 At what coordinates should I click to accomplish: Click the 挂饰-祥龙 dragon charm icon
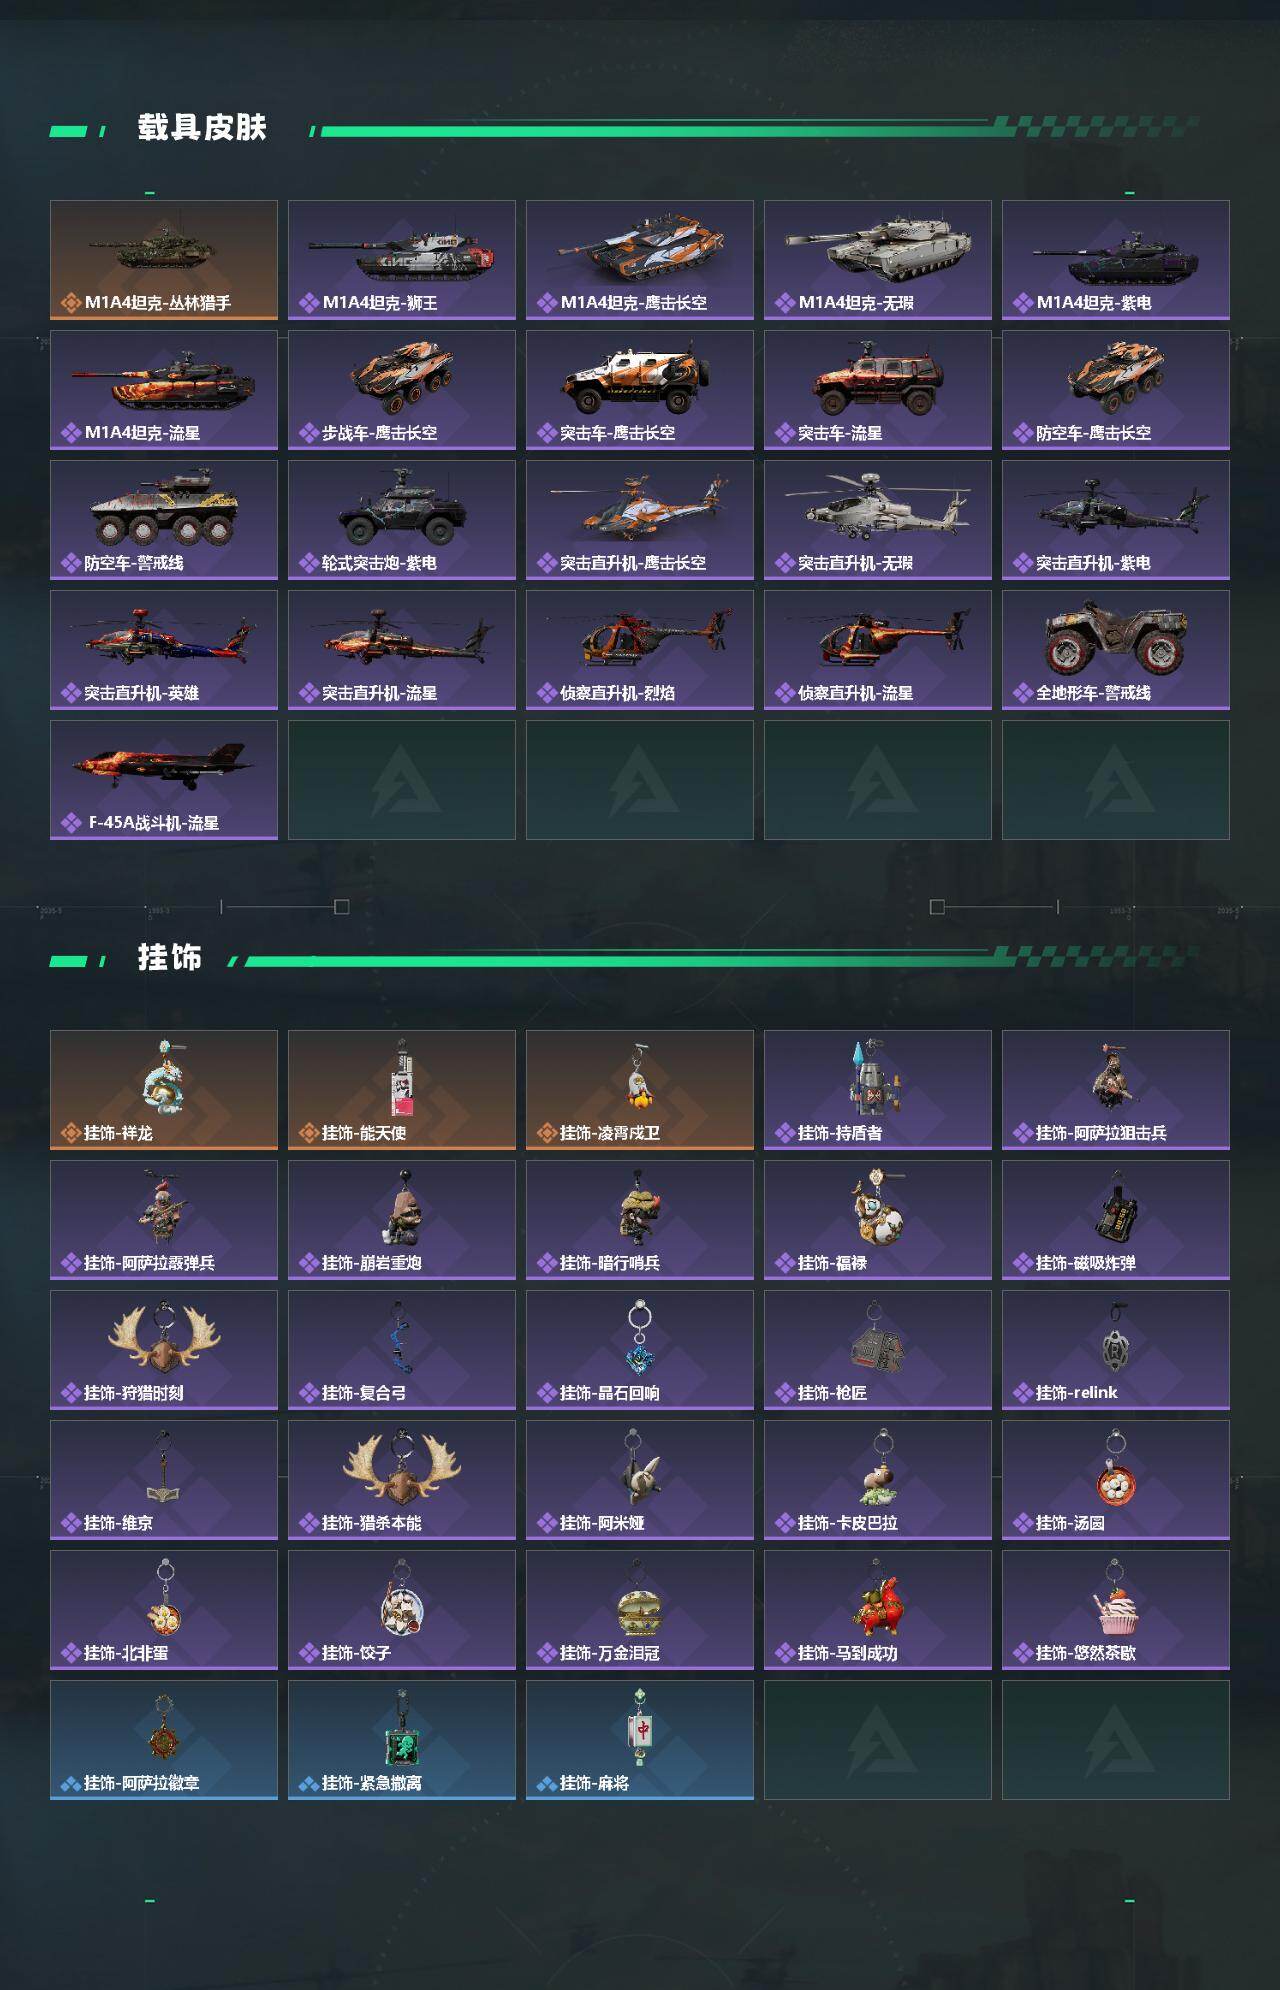tap(164, 1090)
